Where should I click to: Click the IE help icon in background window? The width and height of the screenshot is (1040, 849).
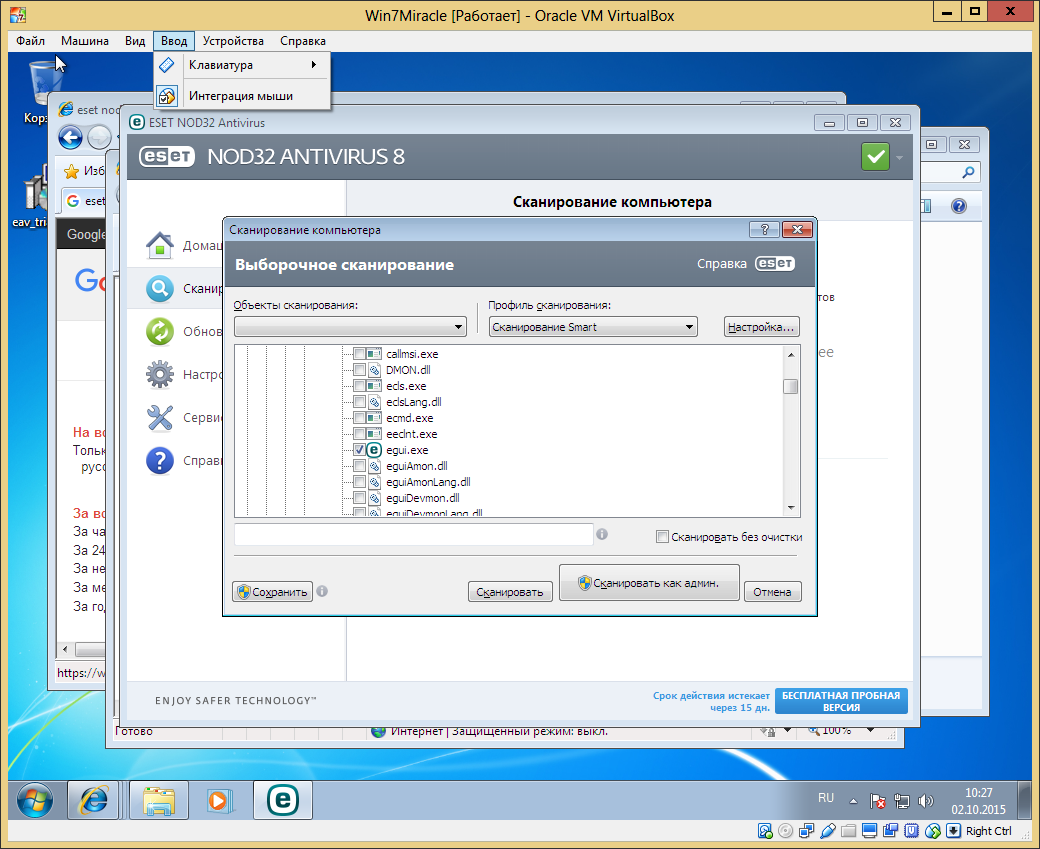(958, 206)
